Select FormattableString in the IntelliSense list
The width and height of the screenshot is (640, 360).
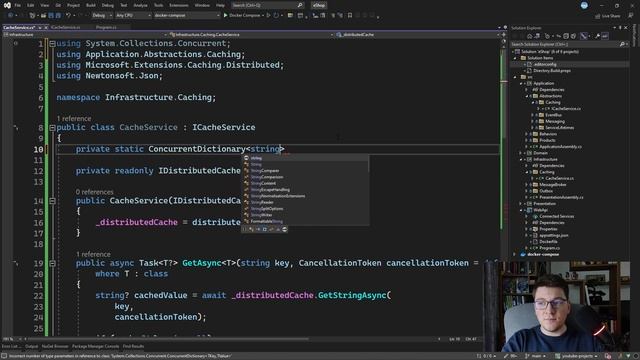(305, 221)
